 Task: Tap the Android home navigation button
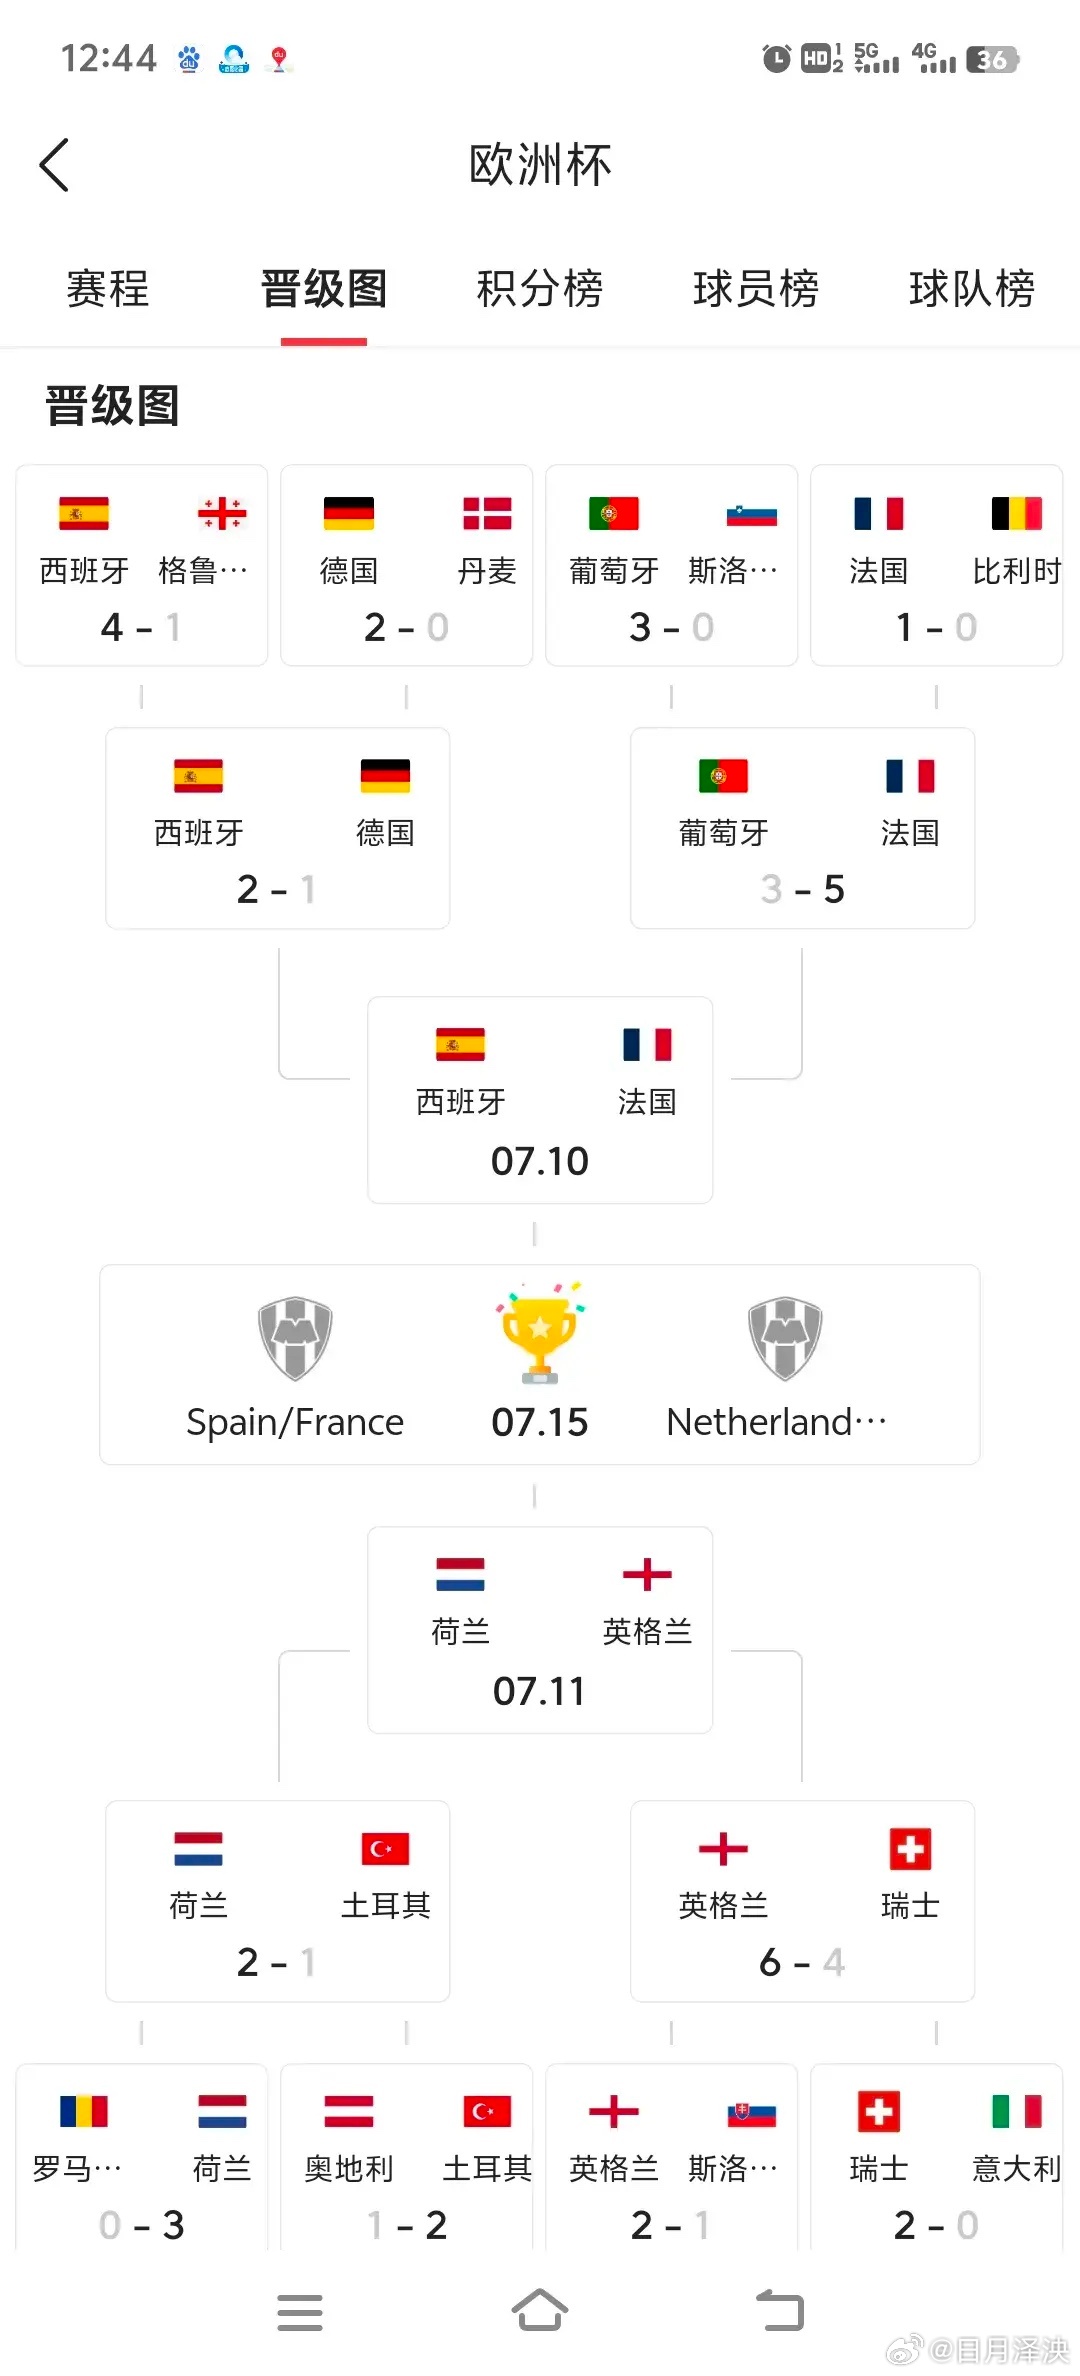coord(540,2311)
